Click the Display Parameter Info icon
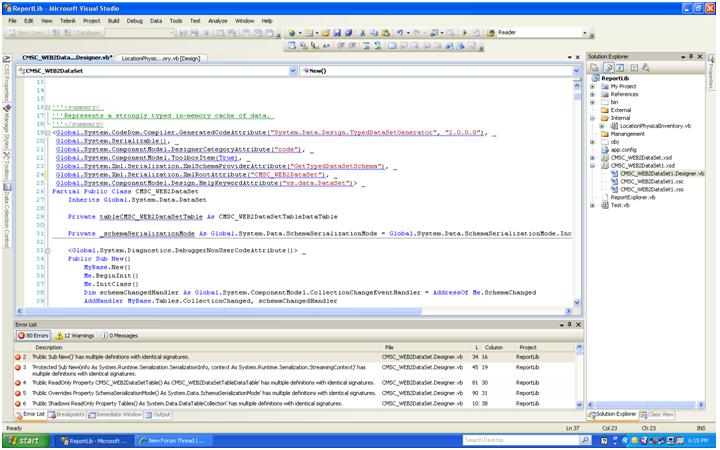The height and width of the screenshot is (450, 720). 303,45
